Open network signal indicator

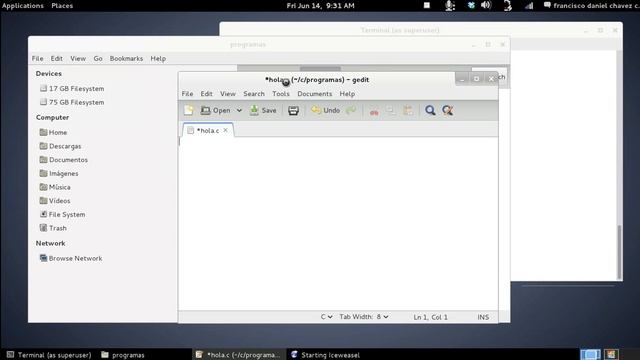pos(529,5)
